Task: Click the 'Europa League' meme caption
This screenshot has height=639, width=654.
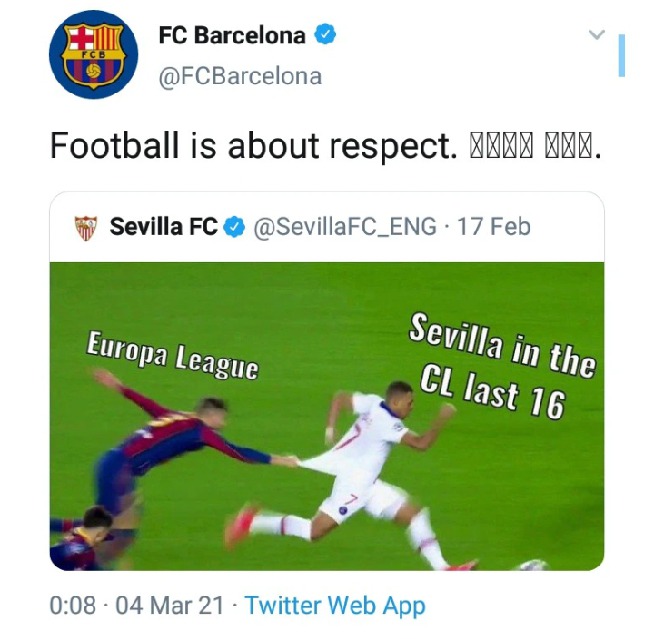Action: click(x=172, y=355)
